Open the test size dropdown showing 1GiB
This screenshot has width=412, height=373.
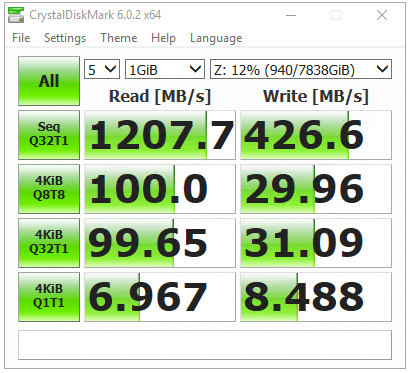165,69
